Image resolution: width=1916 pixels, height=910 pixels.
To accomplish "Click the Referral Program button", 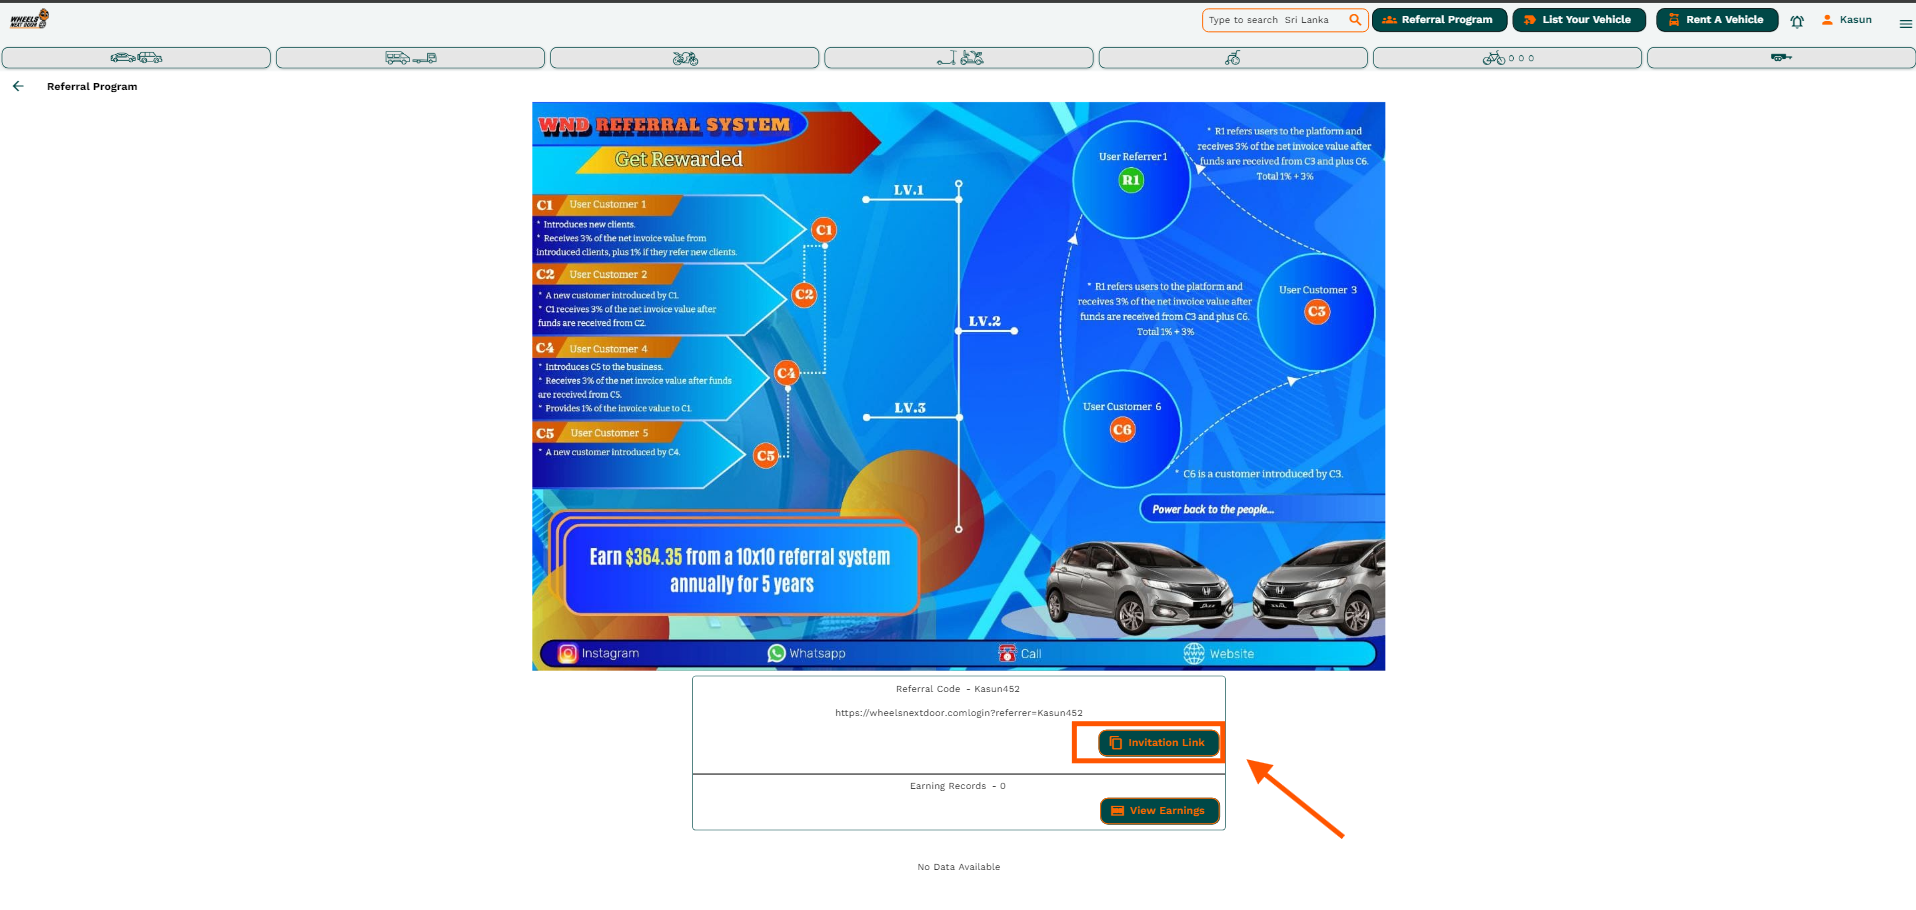I will click(1438, 20).
